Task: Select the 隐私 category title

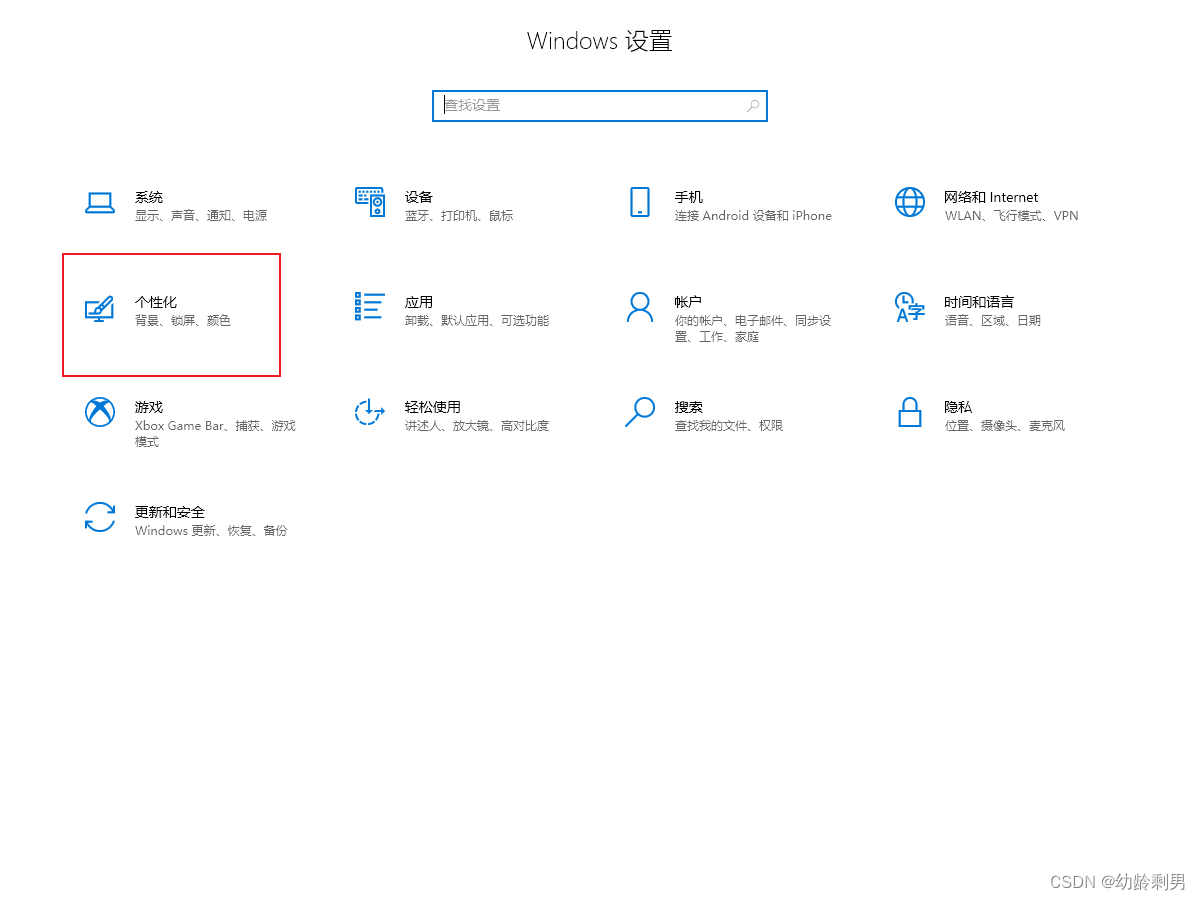Action: click(x=958, y=407)
